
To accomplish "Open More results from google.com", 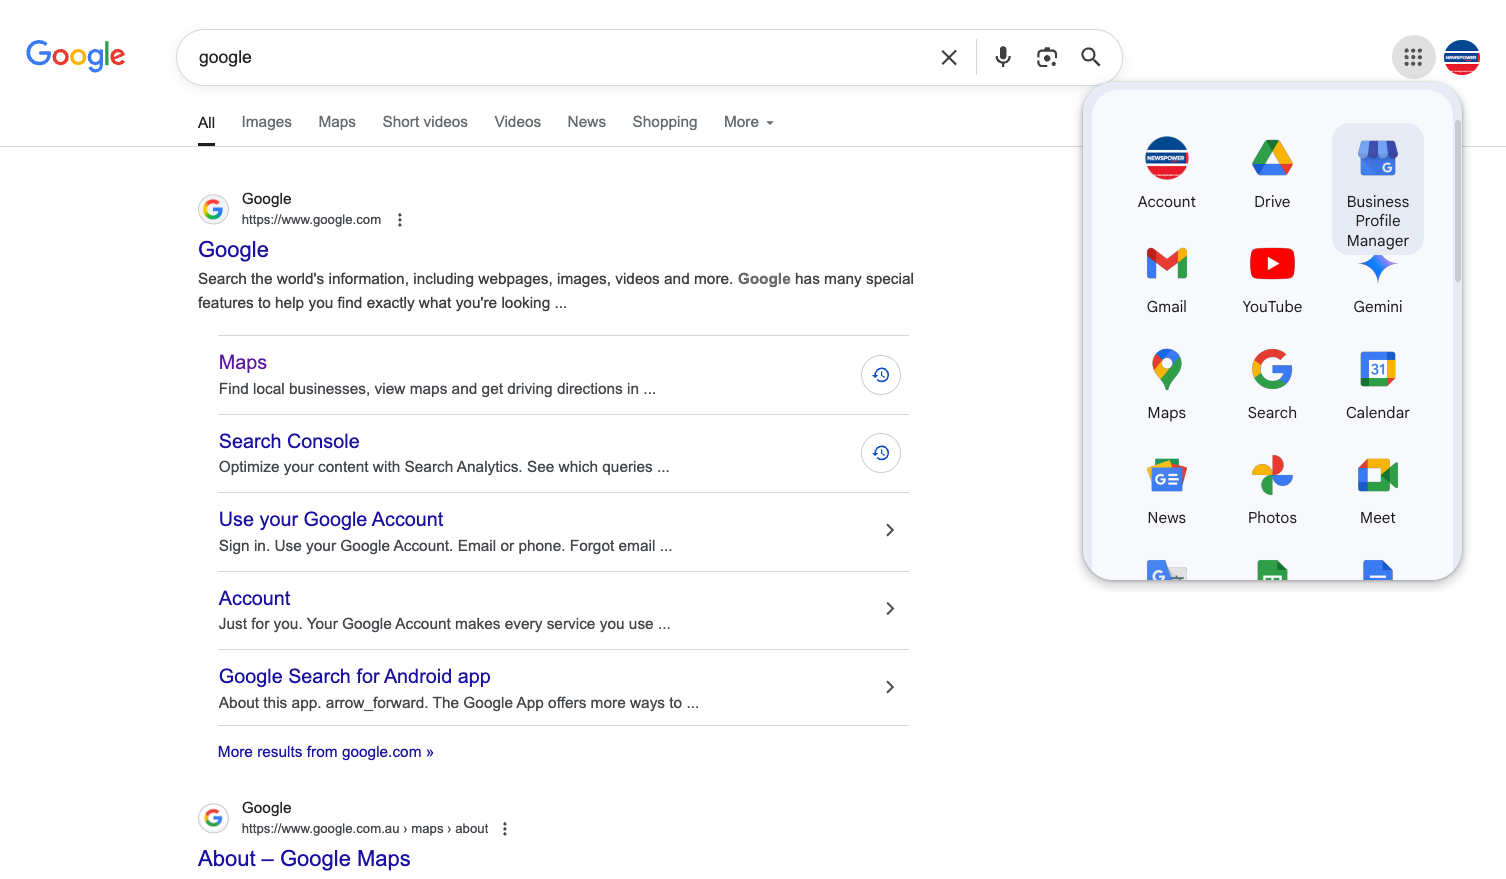I will (326, 752).
